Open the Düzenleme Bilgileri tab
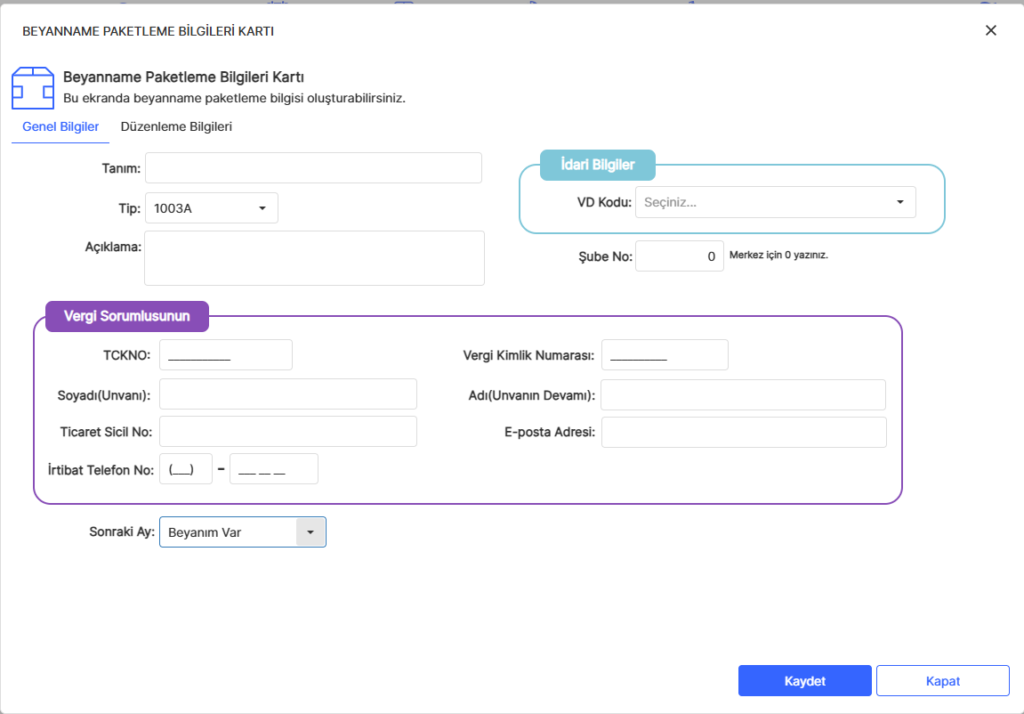The height and width of the screenshot is (714, 1024). point(176,127)
